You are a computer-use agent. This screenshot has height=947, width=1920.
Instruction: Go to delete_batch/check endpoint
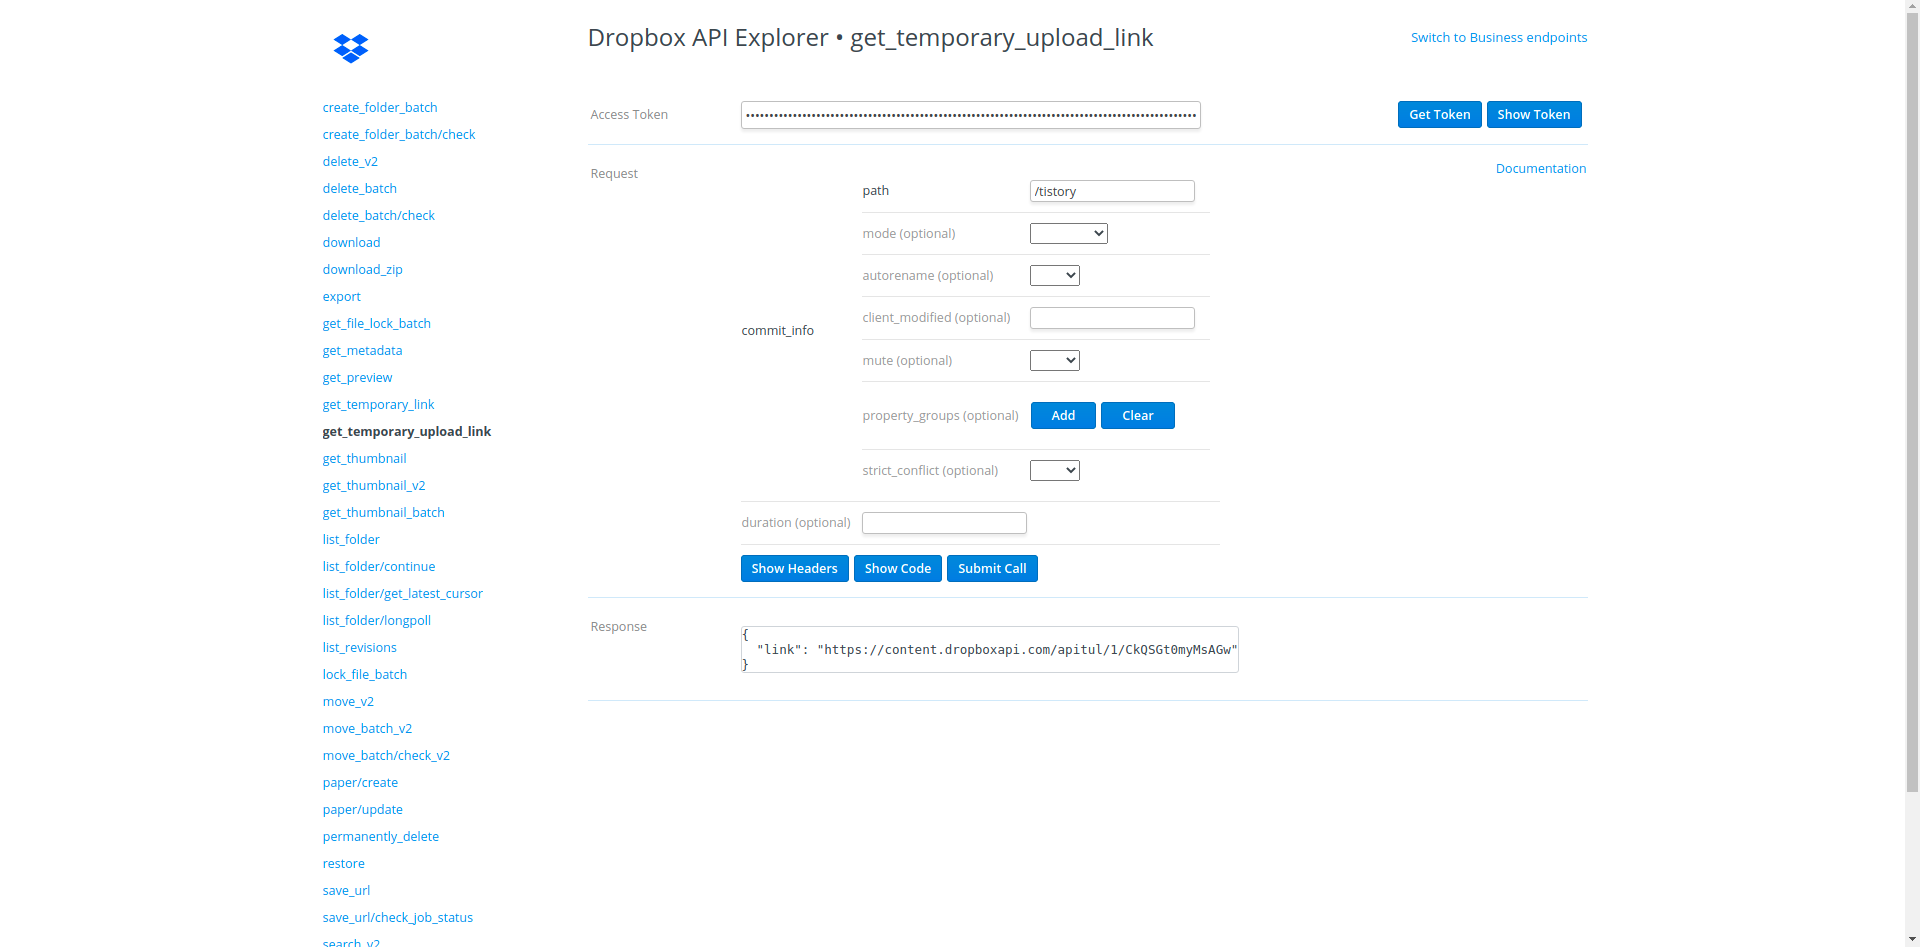coord(378,215)
